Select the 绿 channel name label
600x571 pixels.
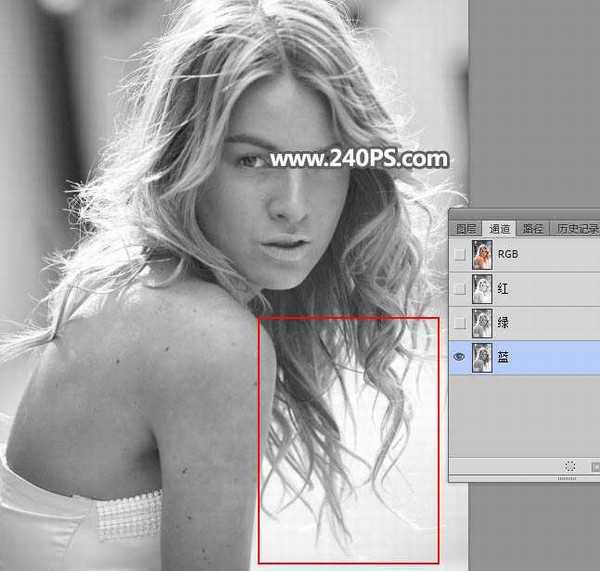tap(503, 323)
